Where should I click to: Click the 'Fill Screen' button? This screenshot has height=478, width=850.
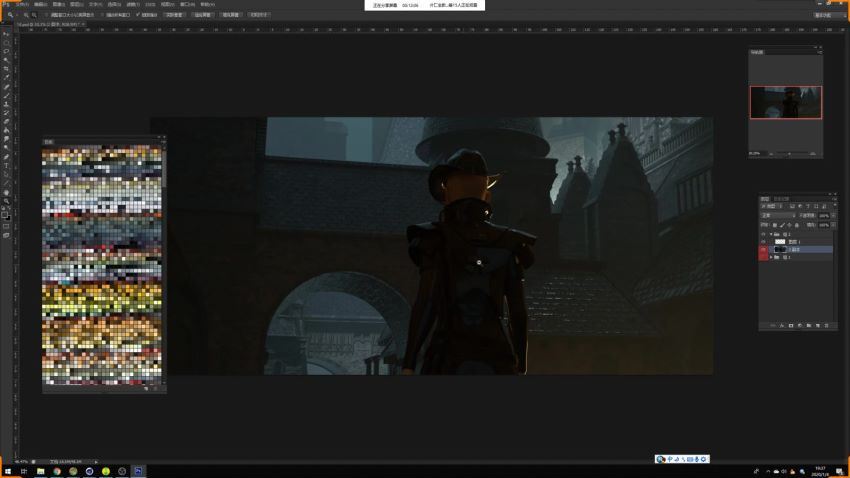tap(231, 15)
